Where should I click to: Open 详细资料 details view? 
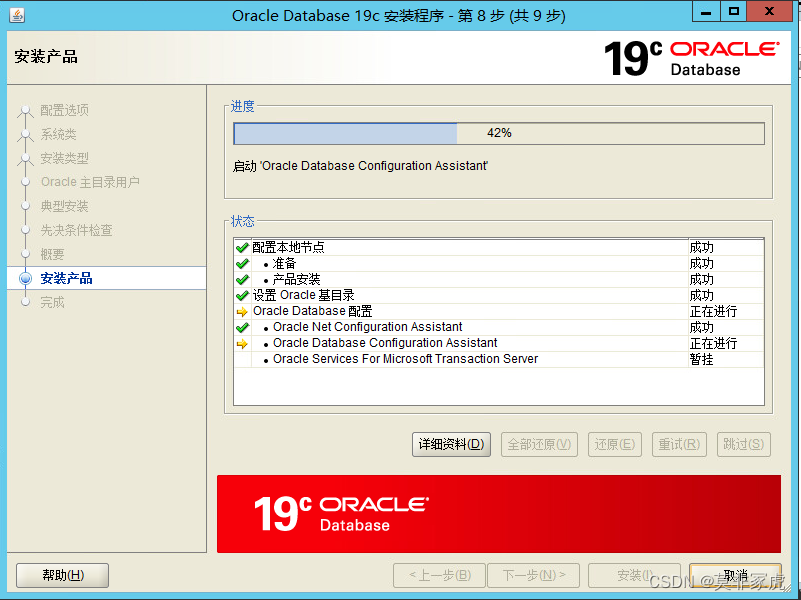pyautogui.click(x=451, y=444)
